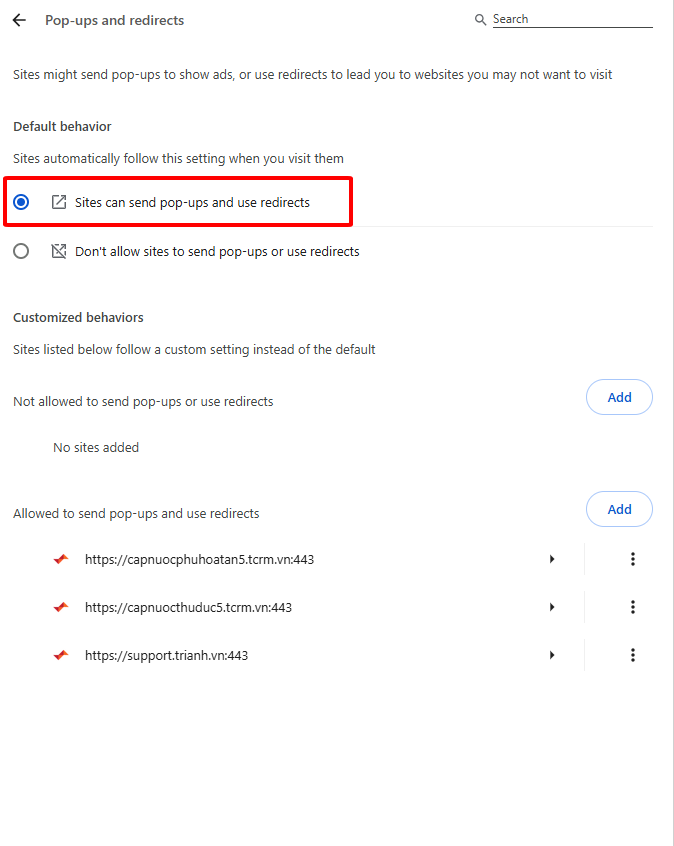Screen dimensions: 674x846
Task: Add a site to the Not allowed list
Action: coord(619,397)
